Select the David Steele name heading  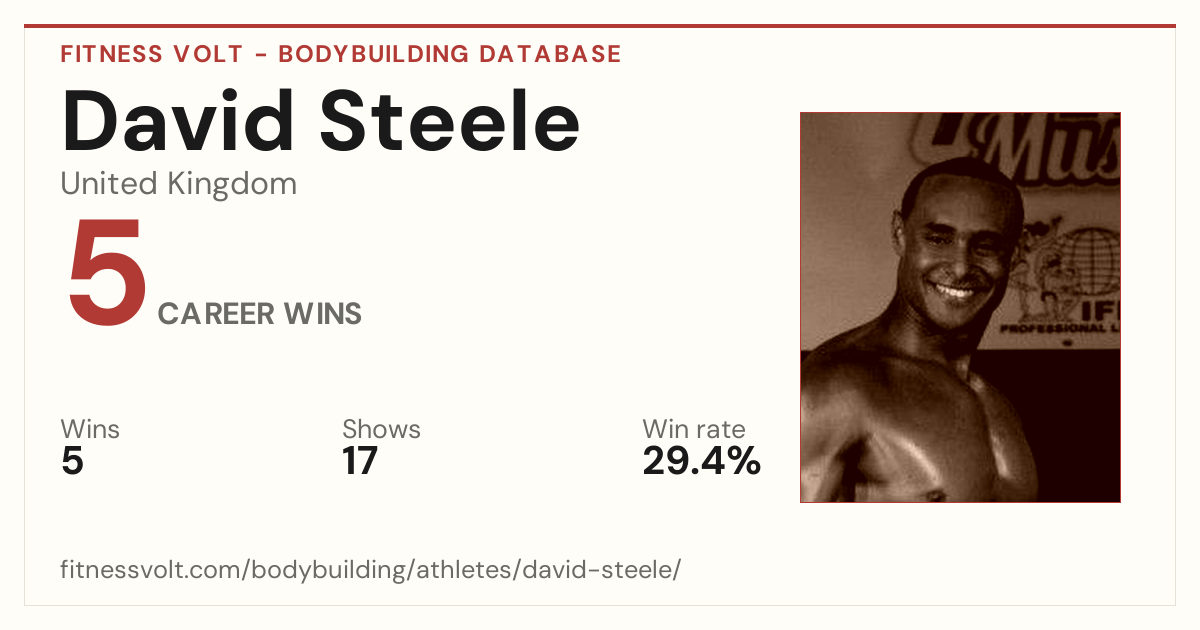[x=321, y=120]
